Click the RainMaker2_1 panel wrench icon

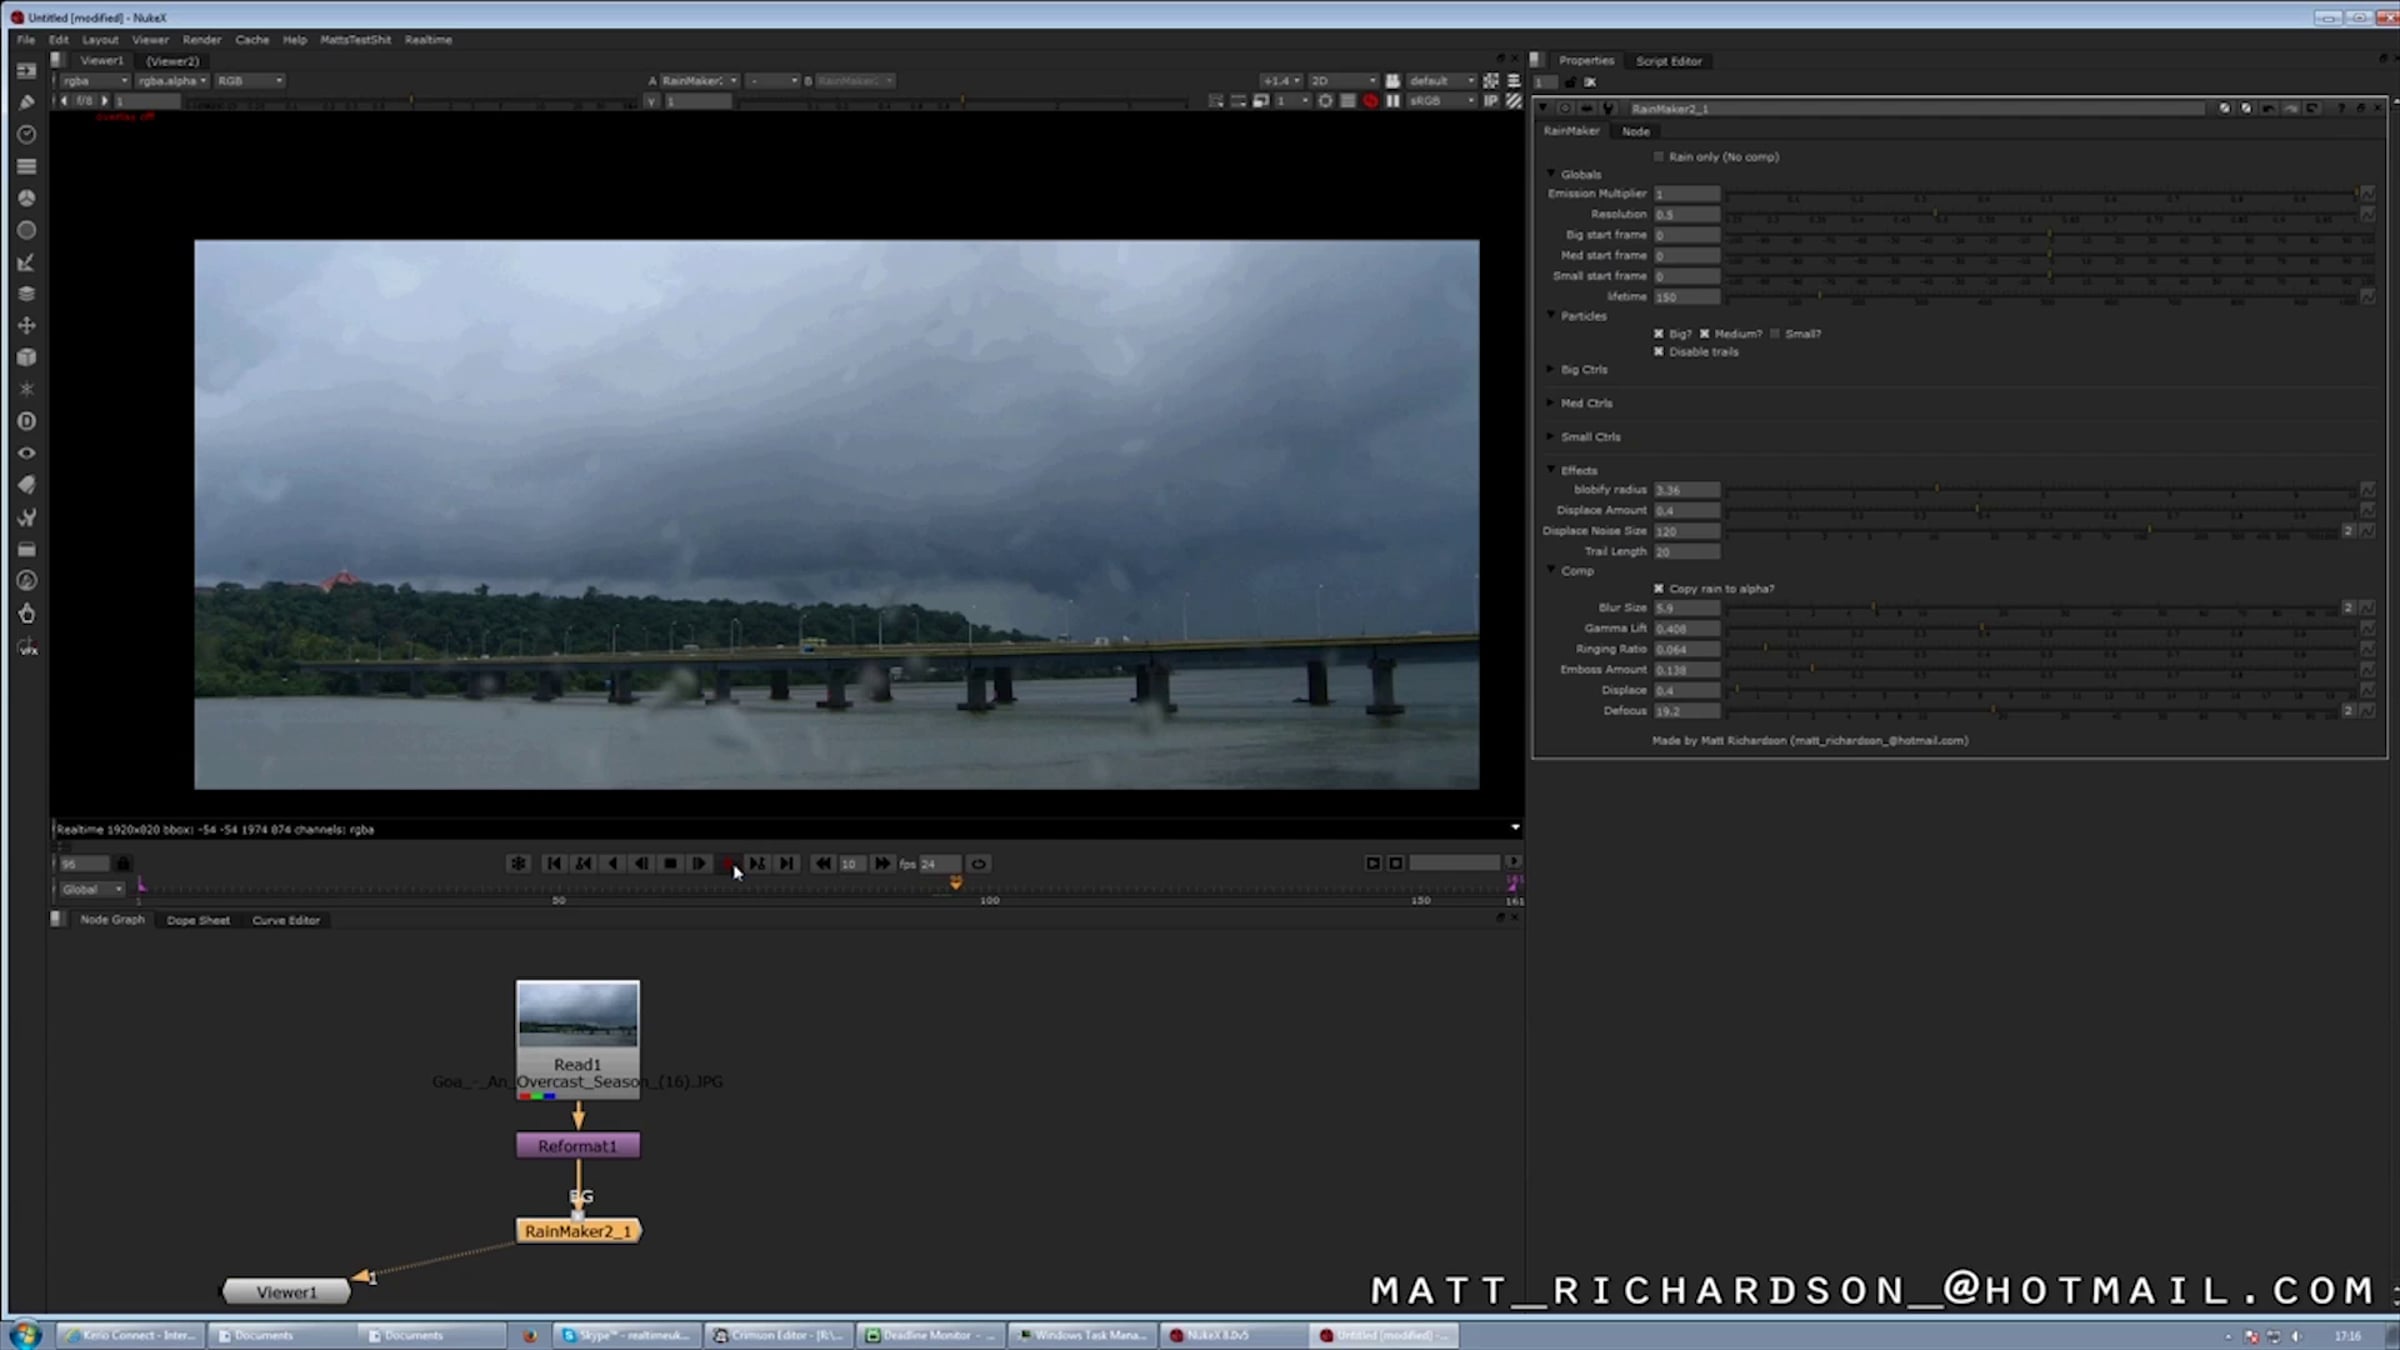pyautogui.click(x=1608, y=108)
